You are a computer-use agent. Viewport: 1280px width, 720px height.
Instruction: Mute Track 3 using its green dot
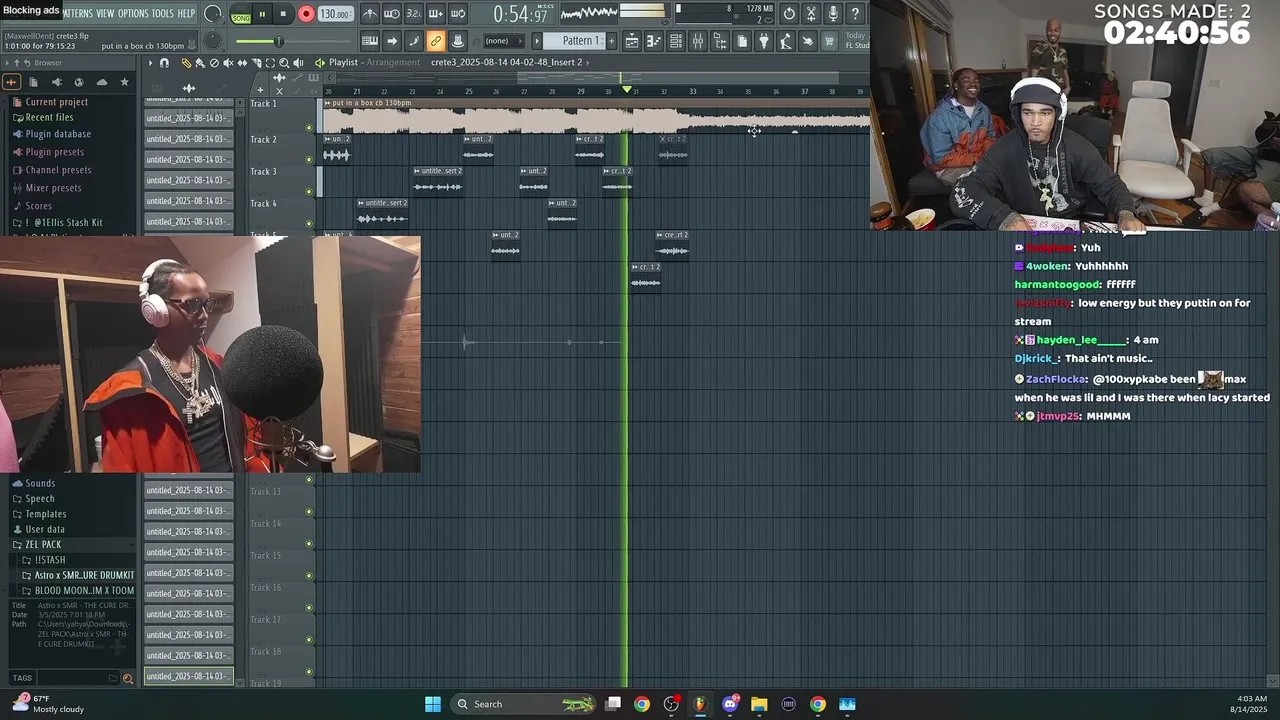(309, 191)
